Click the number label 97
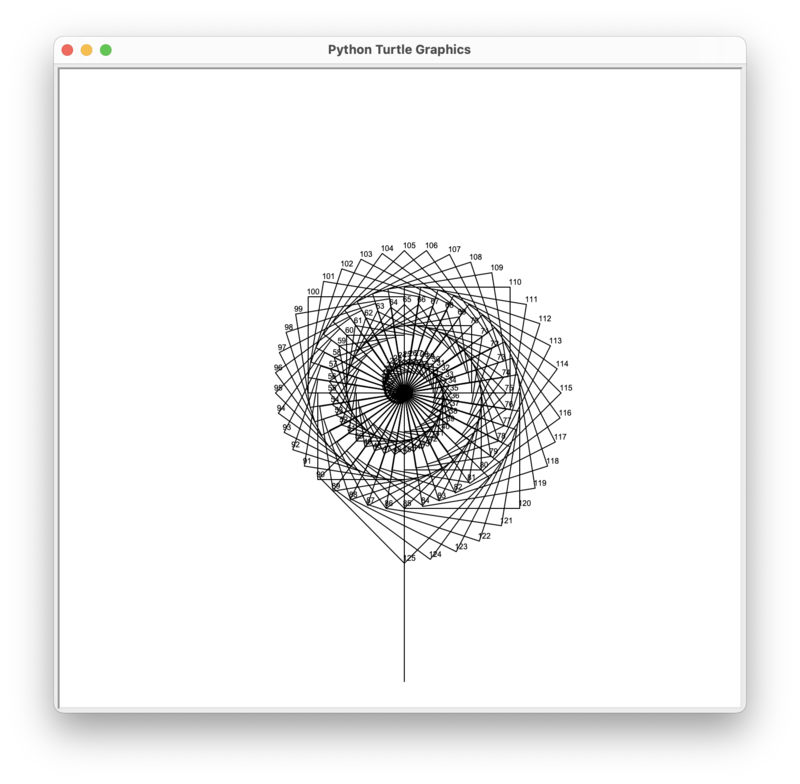800x784 pixels. pyautogui.click(x=282, y=347)
